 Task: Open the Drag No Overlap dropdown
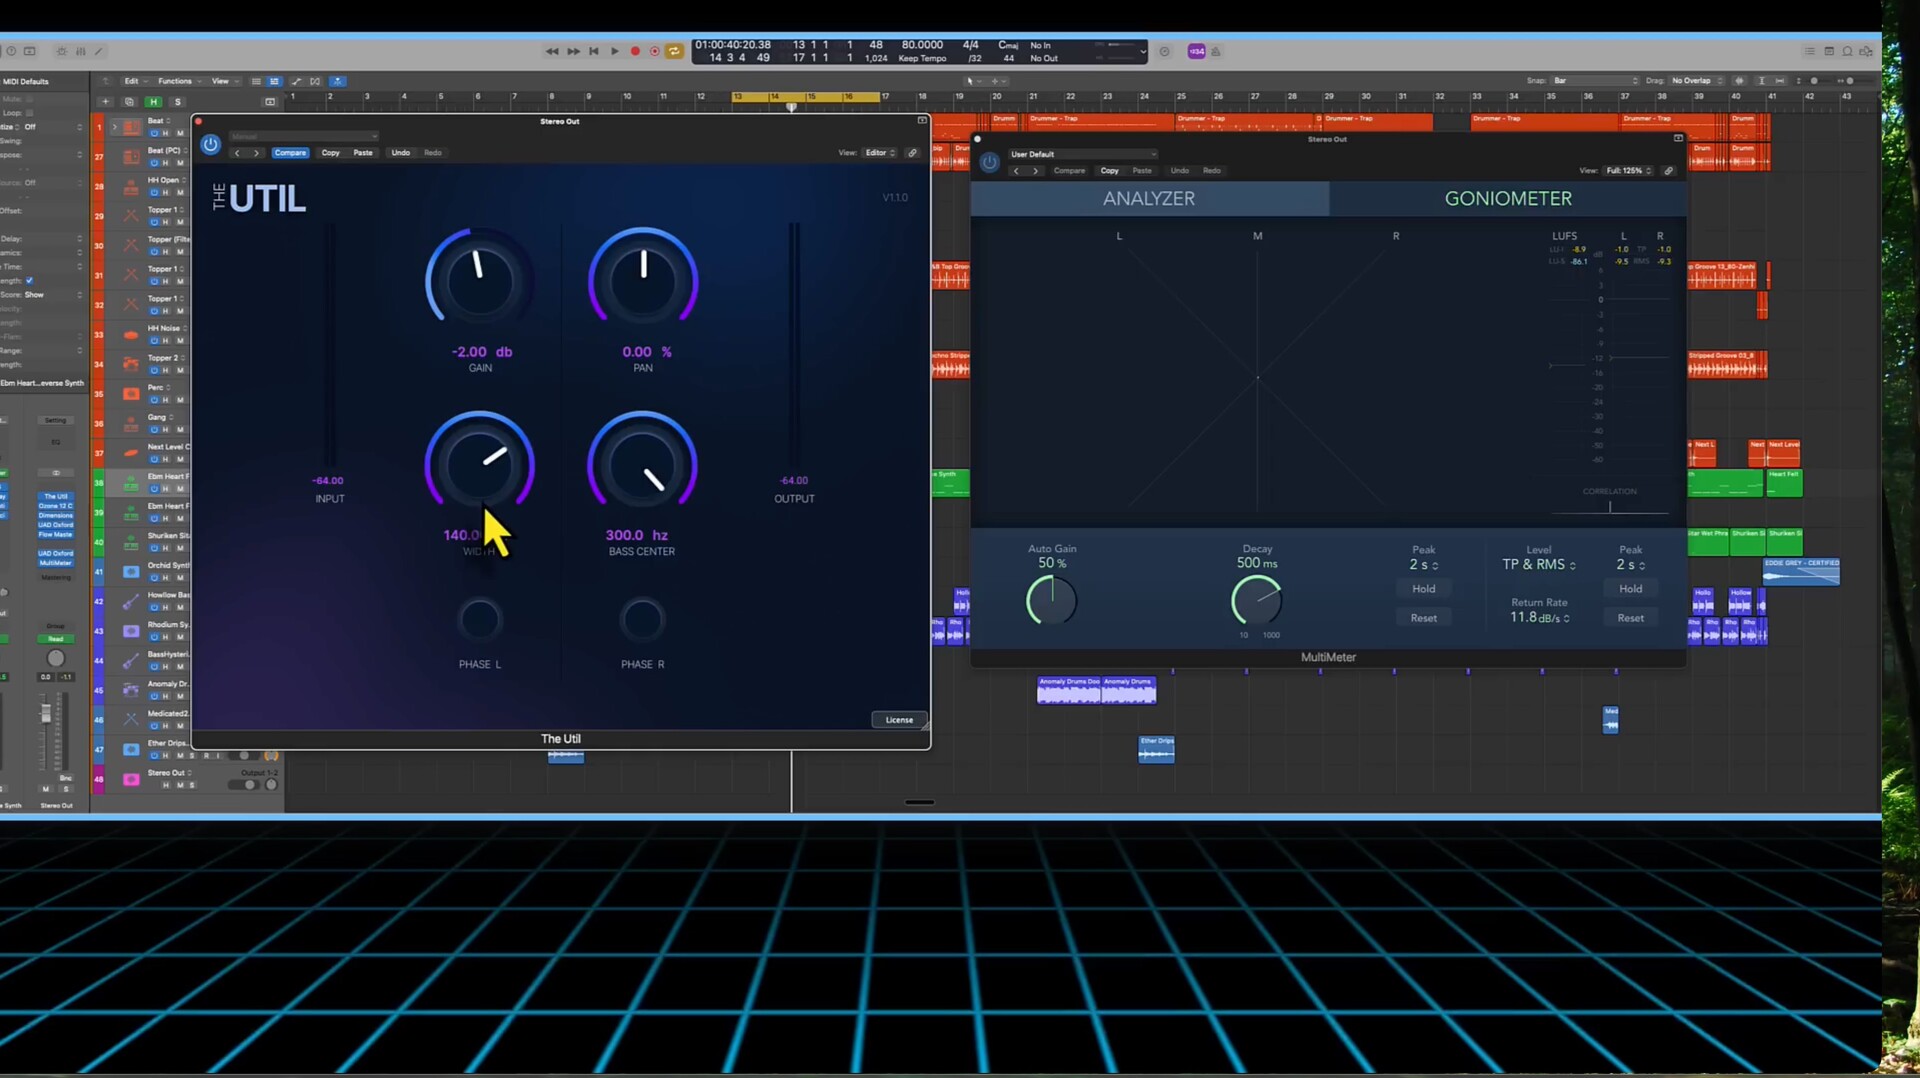1697,81
